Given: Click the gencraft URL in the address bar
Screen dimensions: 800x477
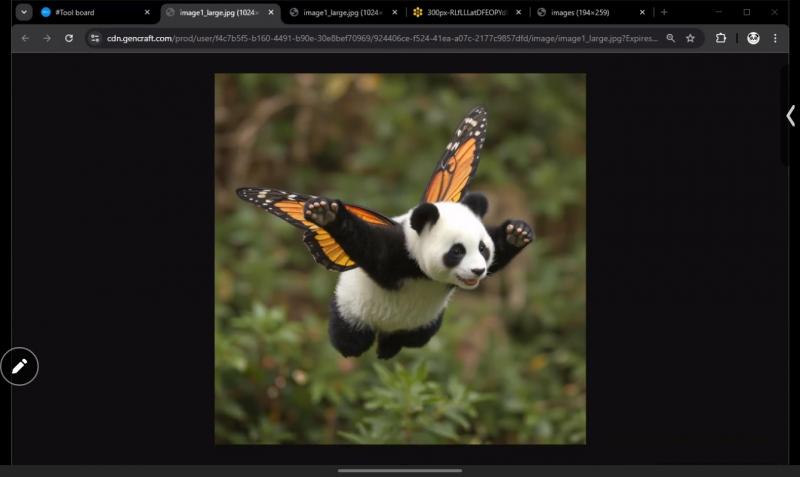Looking at the screenshot, I should [x=380, y=38].
